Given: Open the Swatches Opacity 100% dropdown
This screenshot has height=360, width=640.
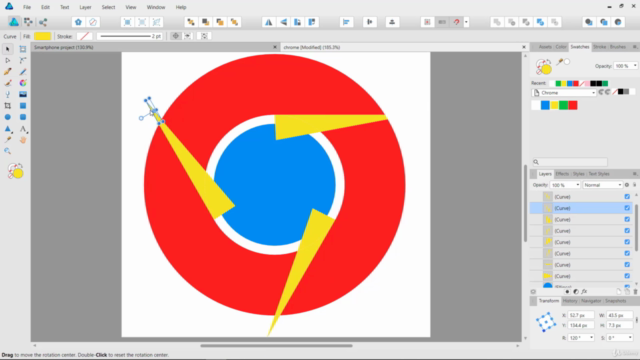Looking at the screenshot, I should click(635, 66).
